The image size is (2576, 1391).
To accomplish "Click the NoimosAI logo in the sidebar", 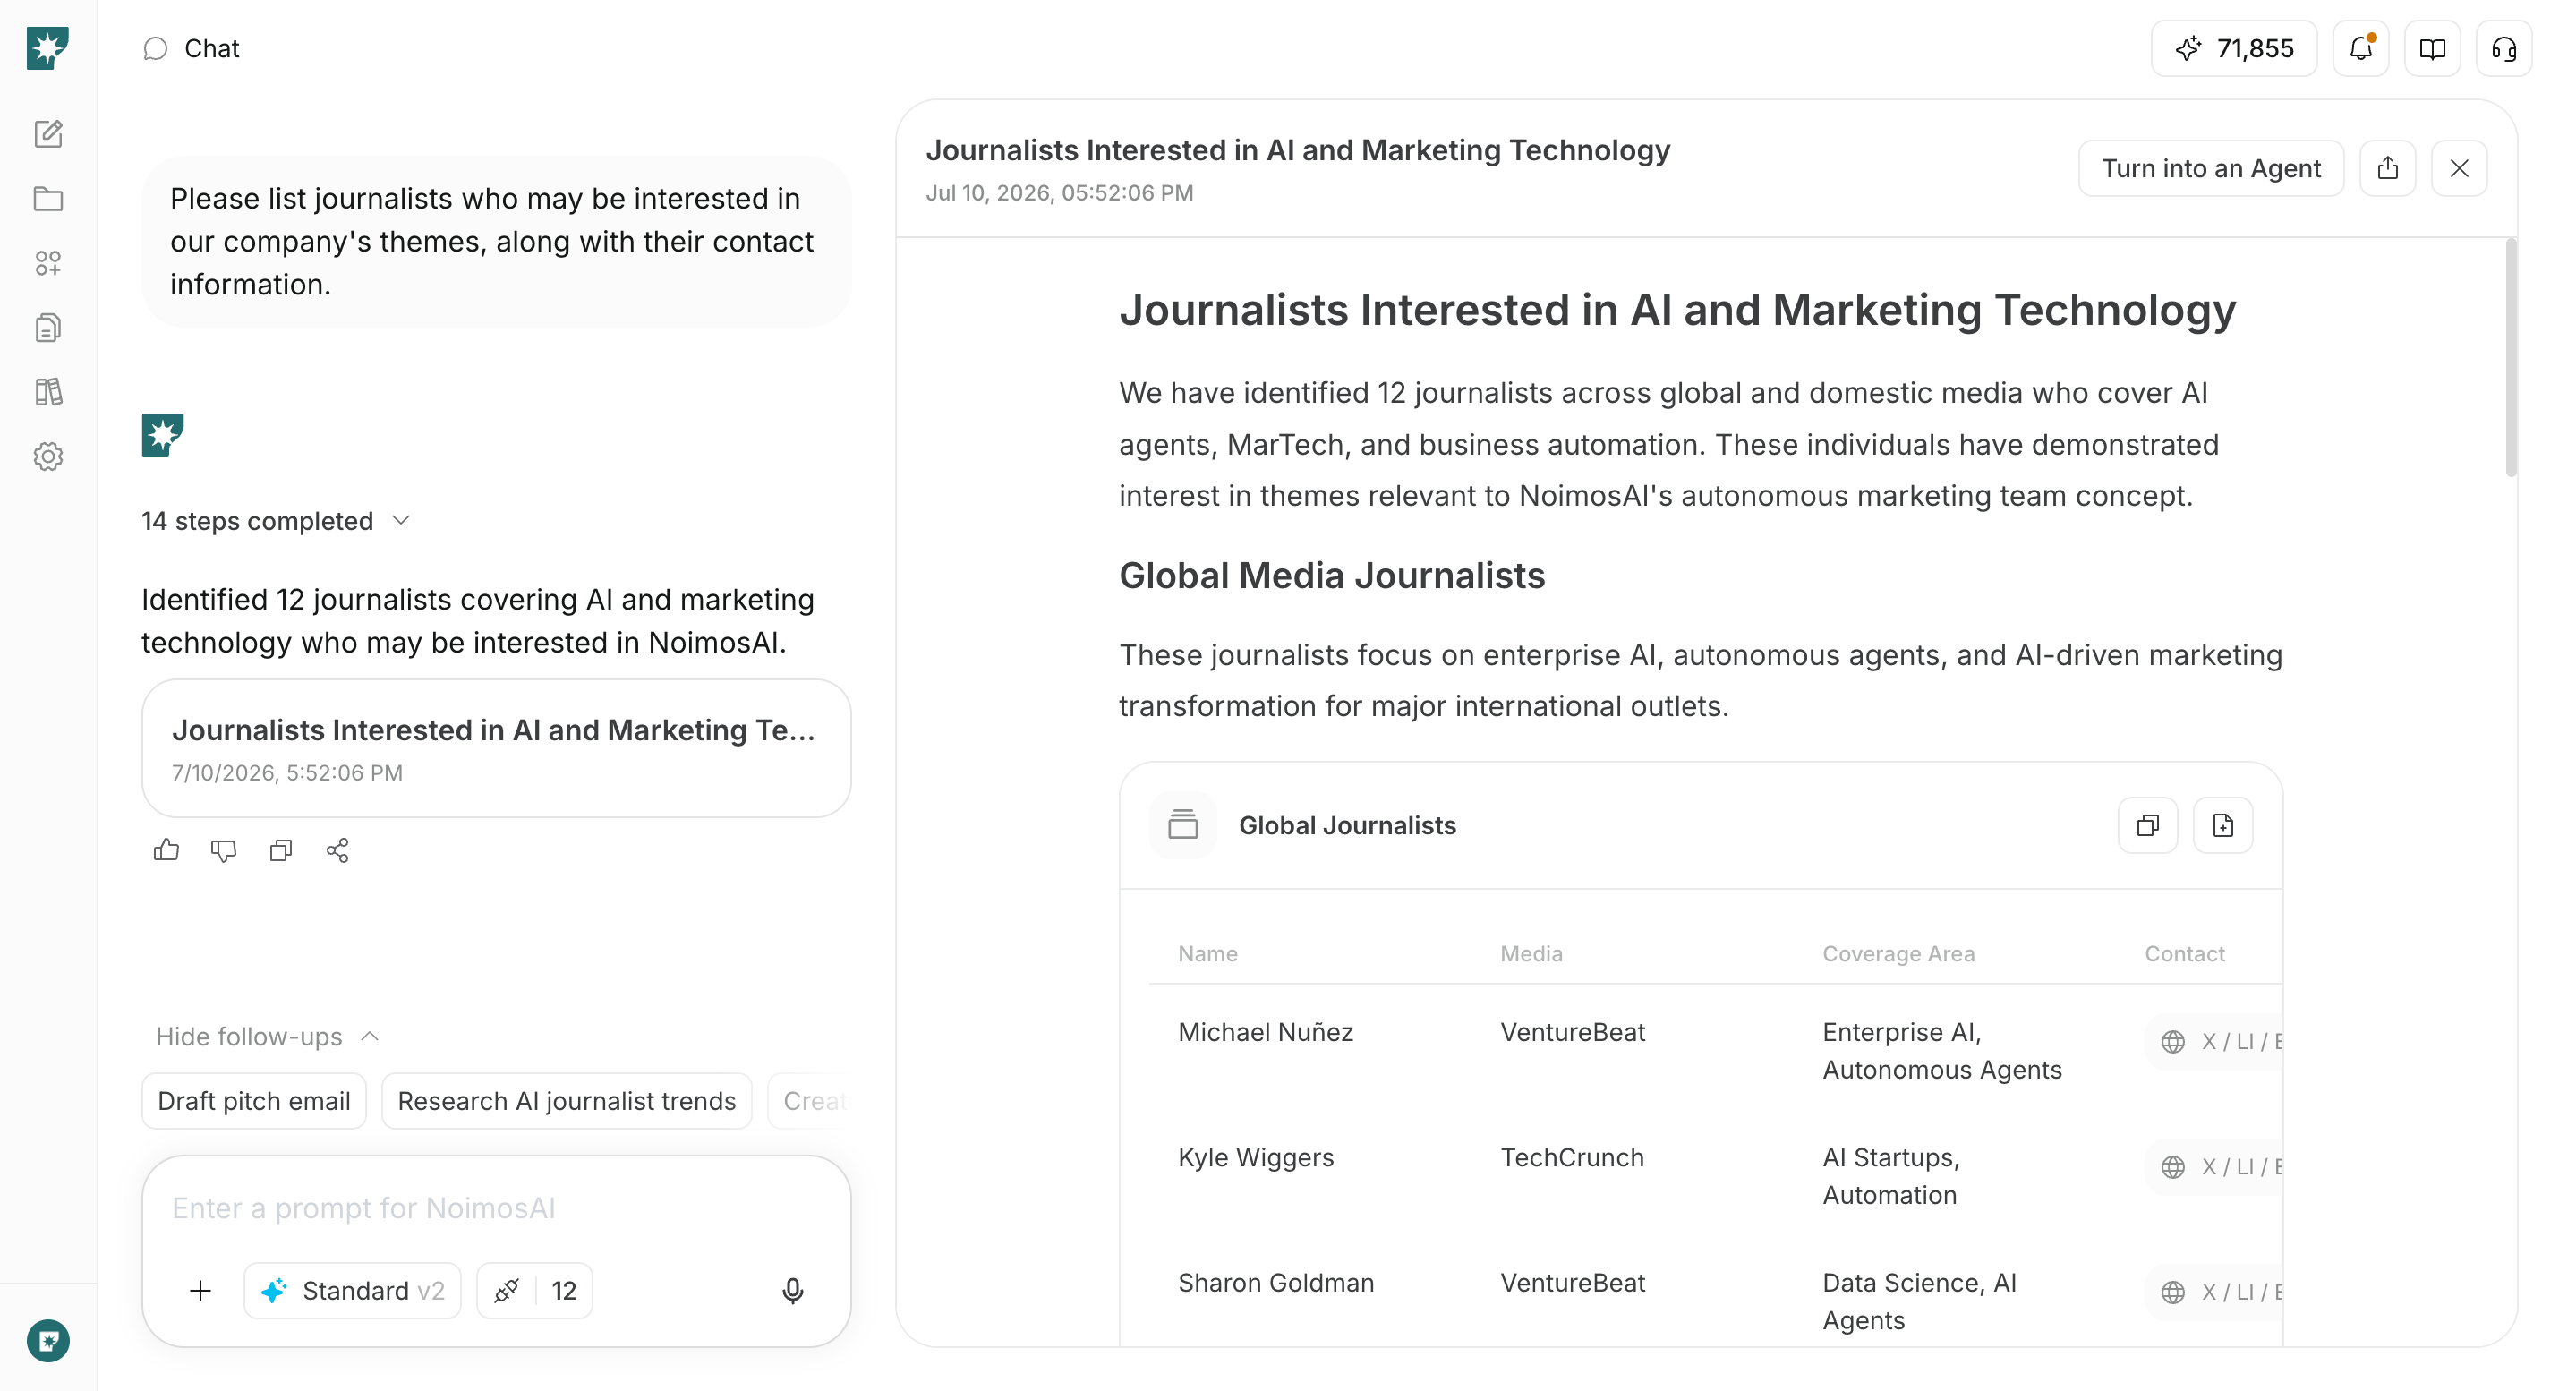I will coord(47,48).
